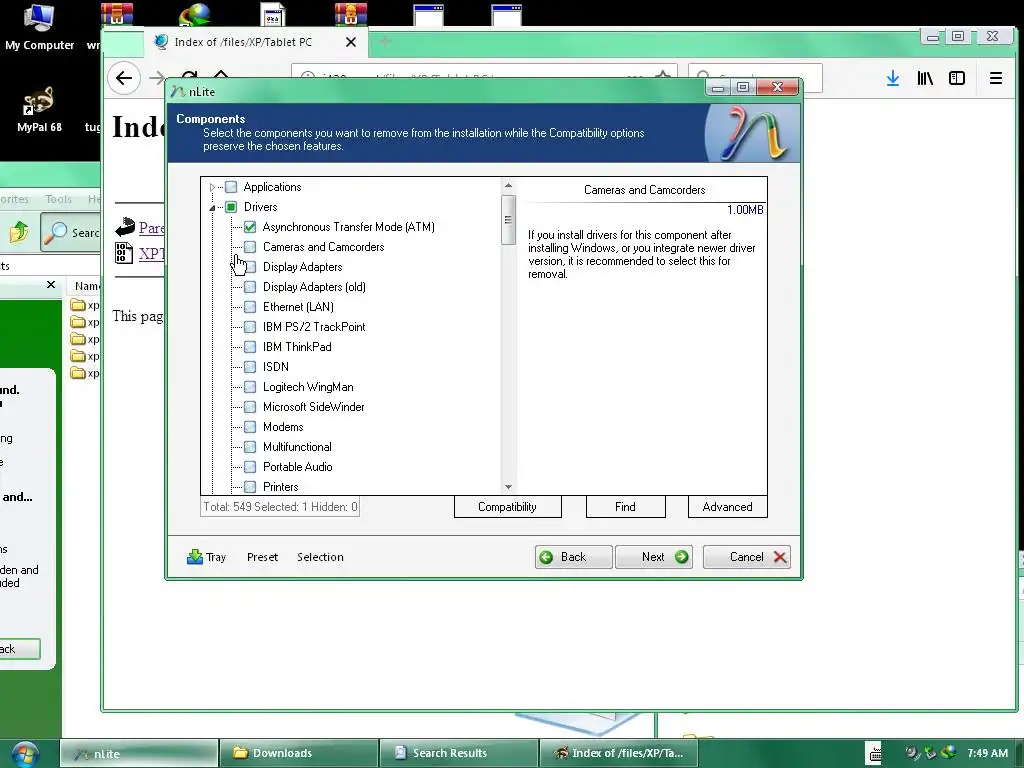The image size is (1024, 768).
Task: Check the Display Adapters (old) box
Action: (249, 287)
